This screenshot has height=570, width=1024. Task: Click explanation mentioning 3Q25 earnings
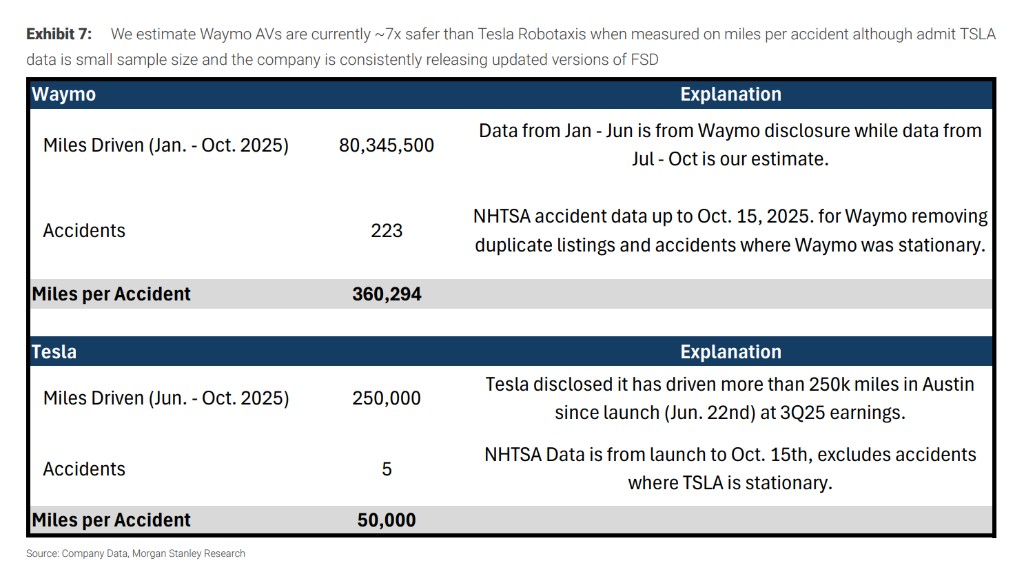coord(730,398)
